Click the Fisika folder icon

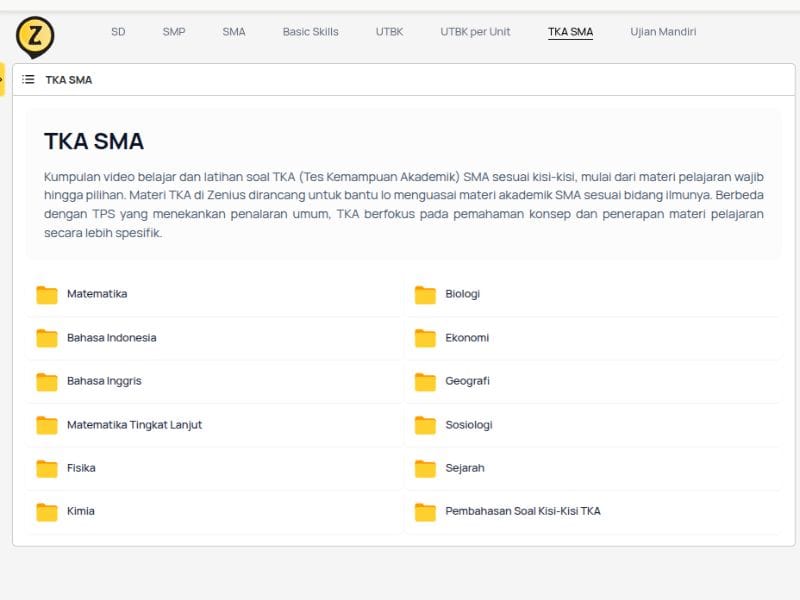[x=47, y=468]
